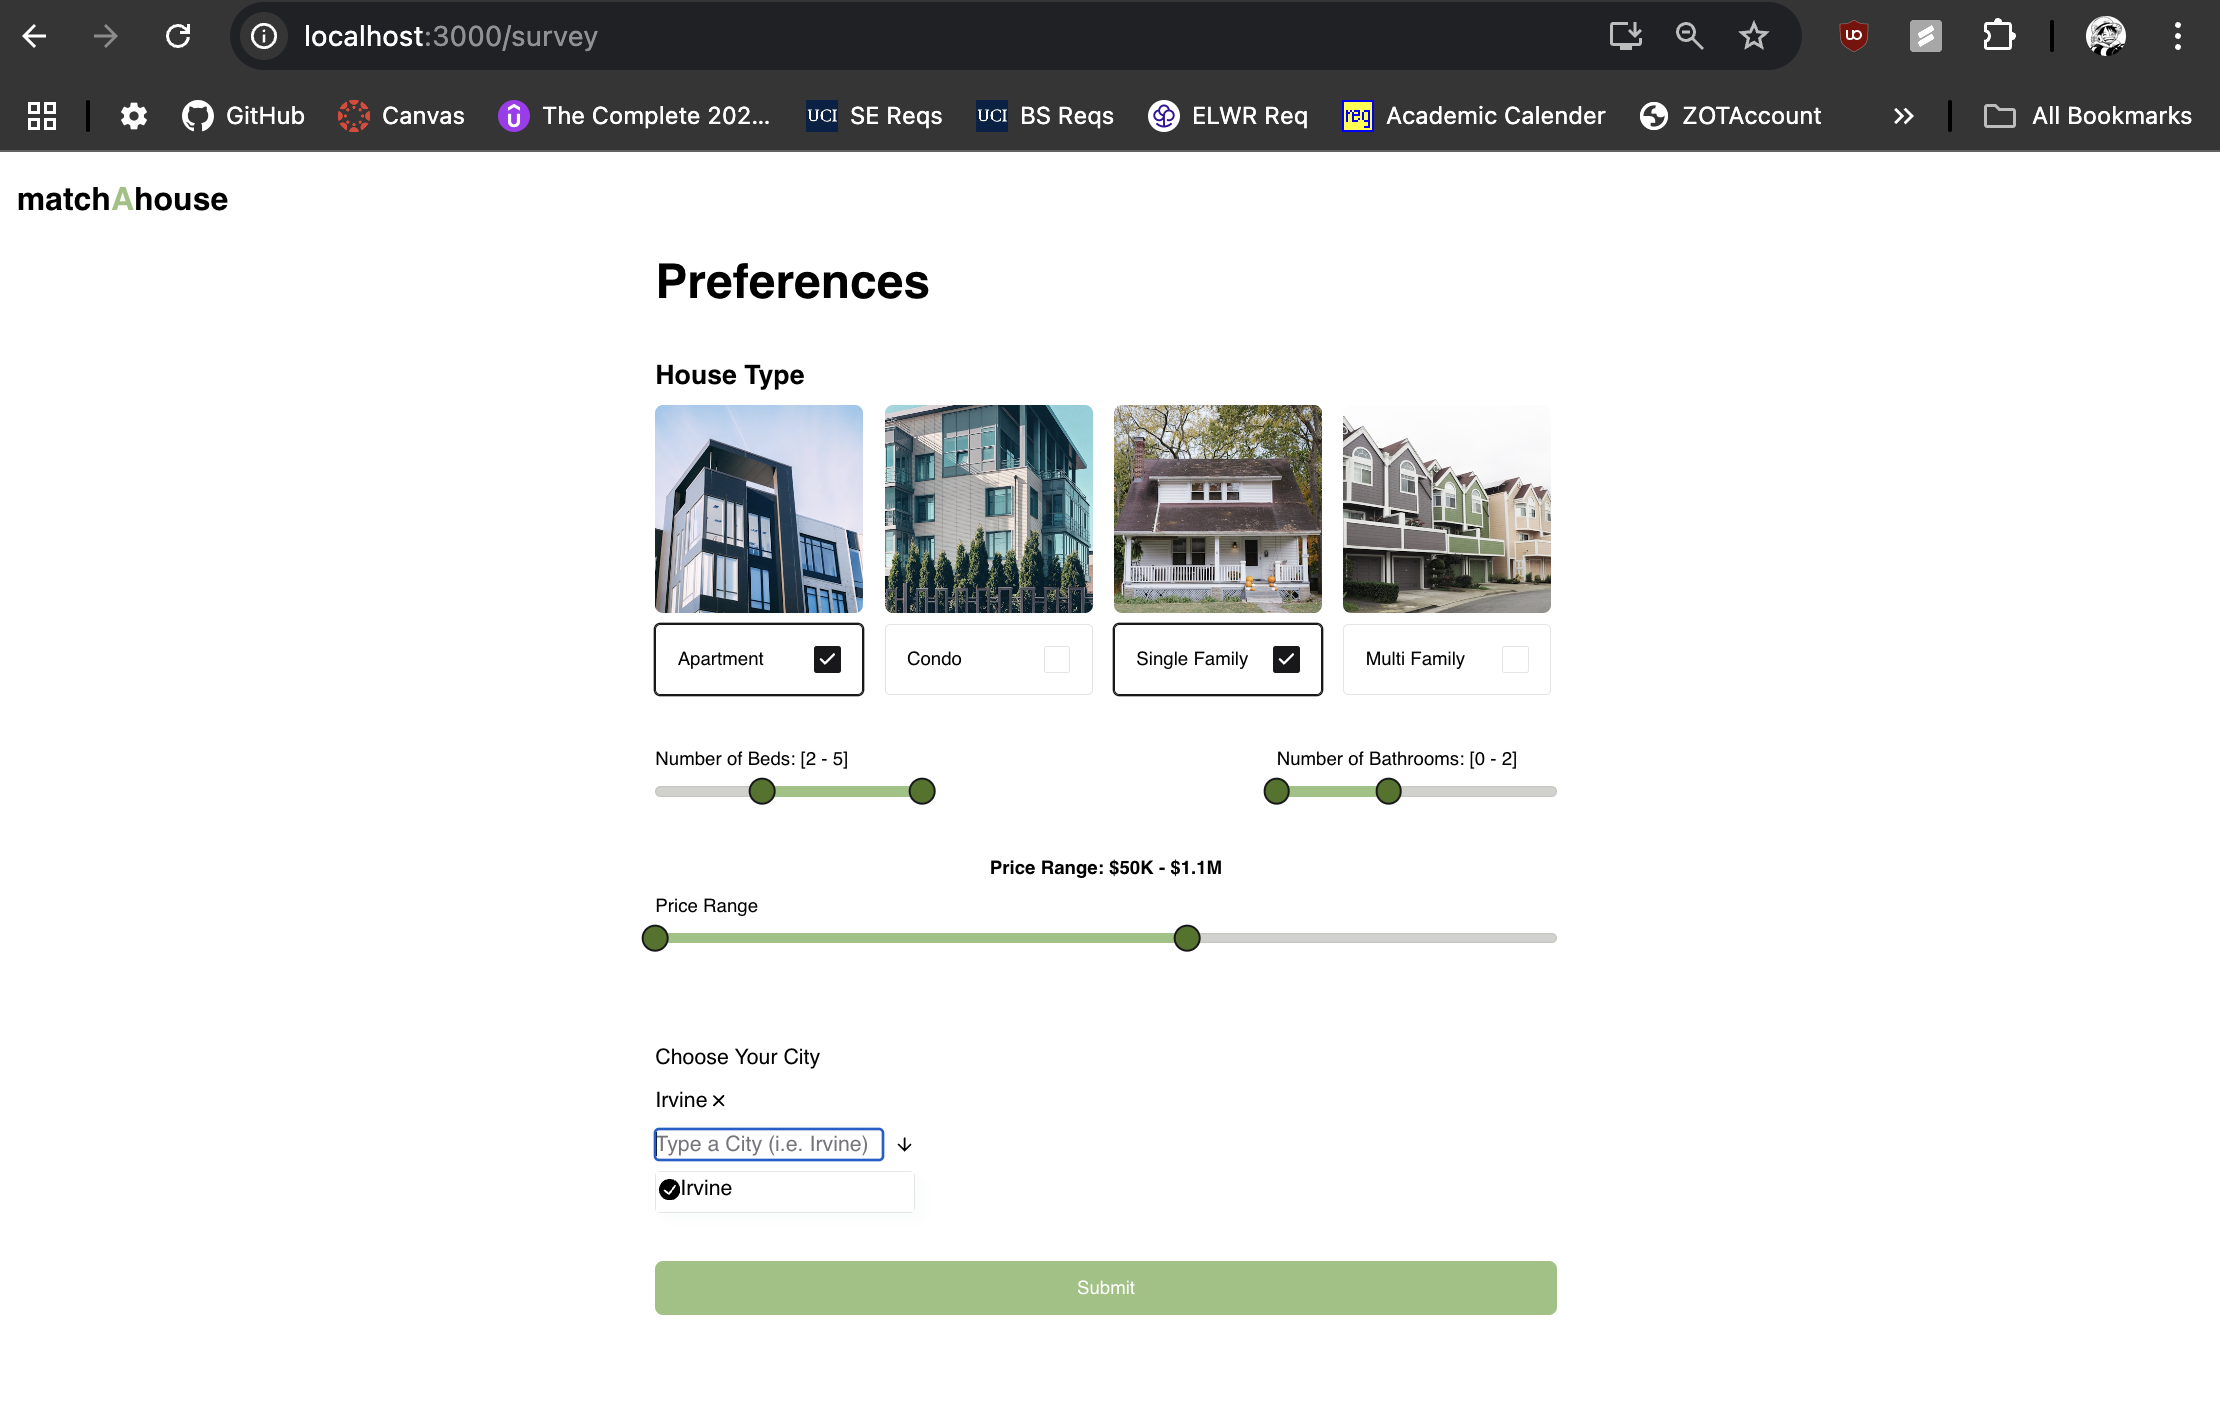Screen dimensions: 2220x1412
Task: Click the Price Range upper slider handle
Action: (1187, 938)
